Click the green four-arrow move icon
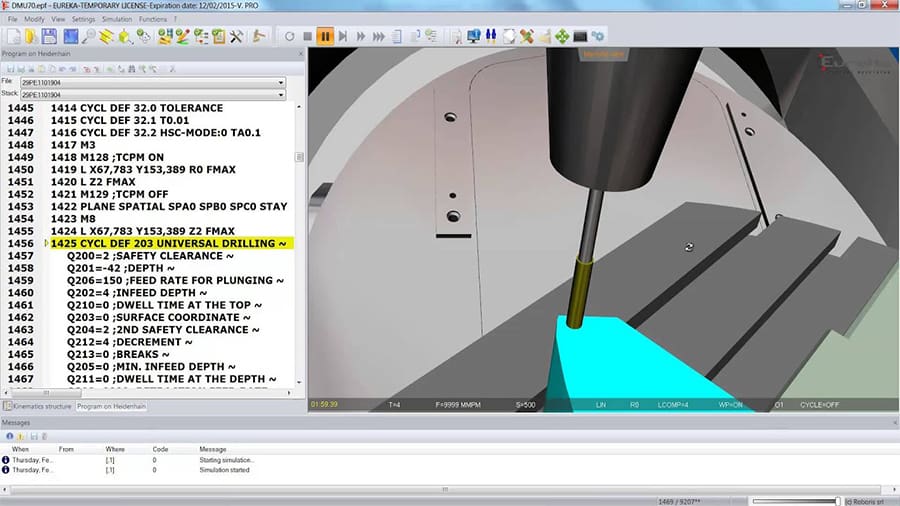 coord(562,37)
